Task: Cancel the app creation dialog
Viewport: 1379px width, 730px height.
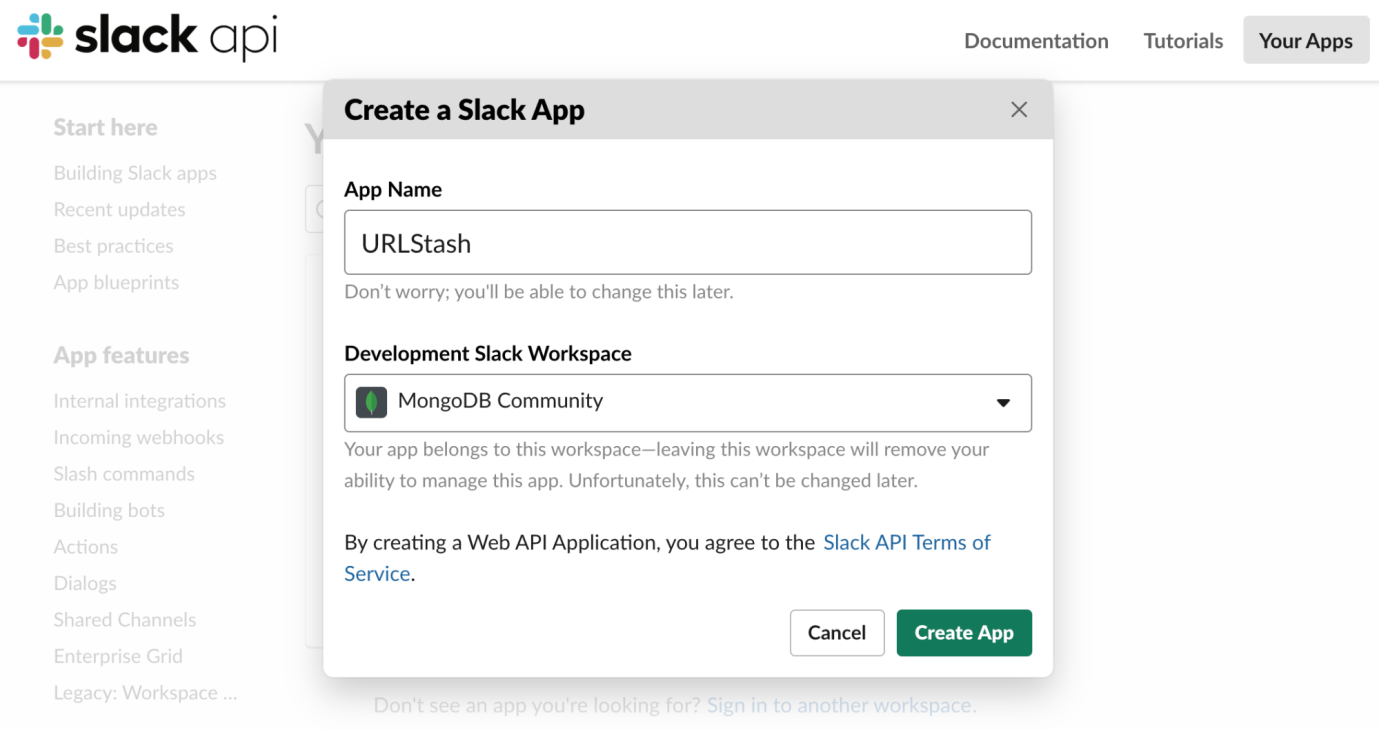Action: click(836, 632)
